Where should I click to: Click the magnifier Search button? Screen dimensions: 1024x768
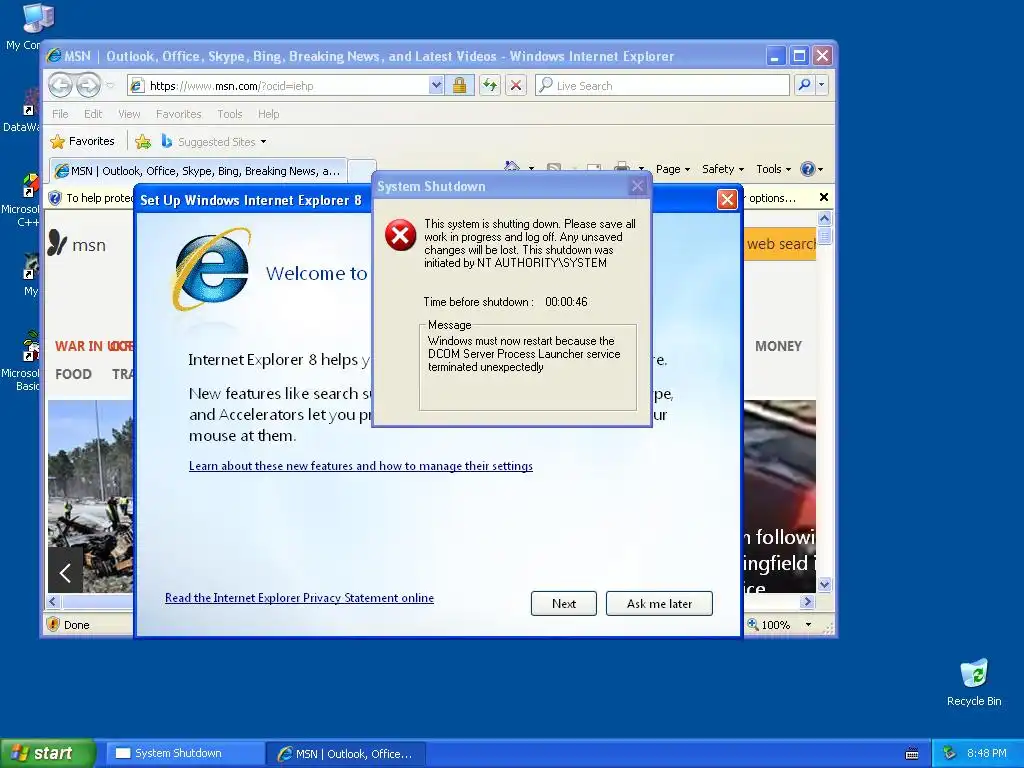[x=805, y=86]
